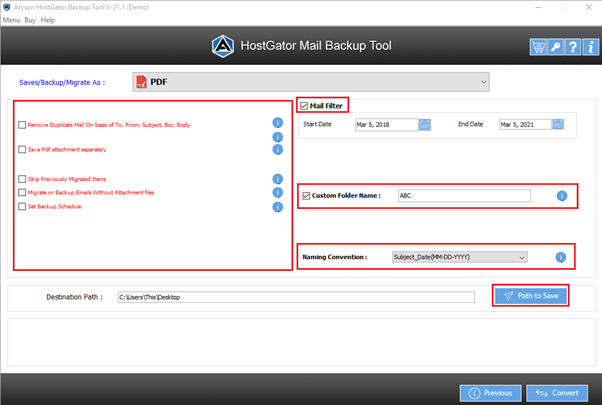Click the Aryson logo in header
This screenshot has height=405, width=602.
[x=223, y=46]
